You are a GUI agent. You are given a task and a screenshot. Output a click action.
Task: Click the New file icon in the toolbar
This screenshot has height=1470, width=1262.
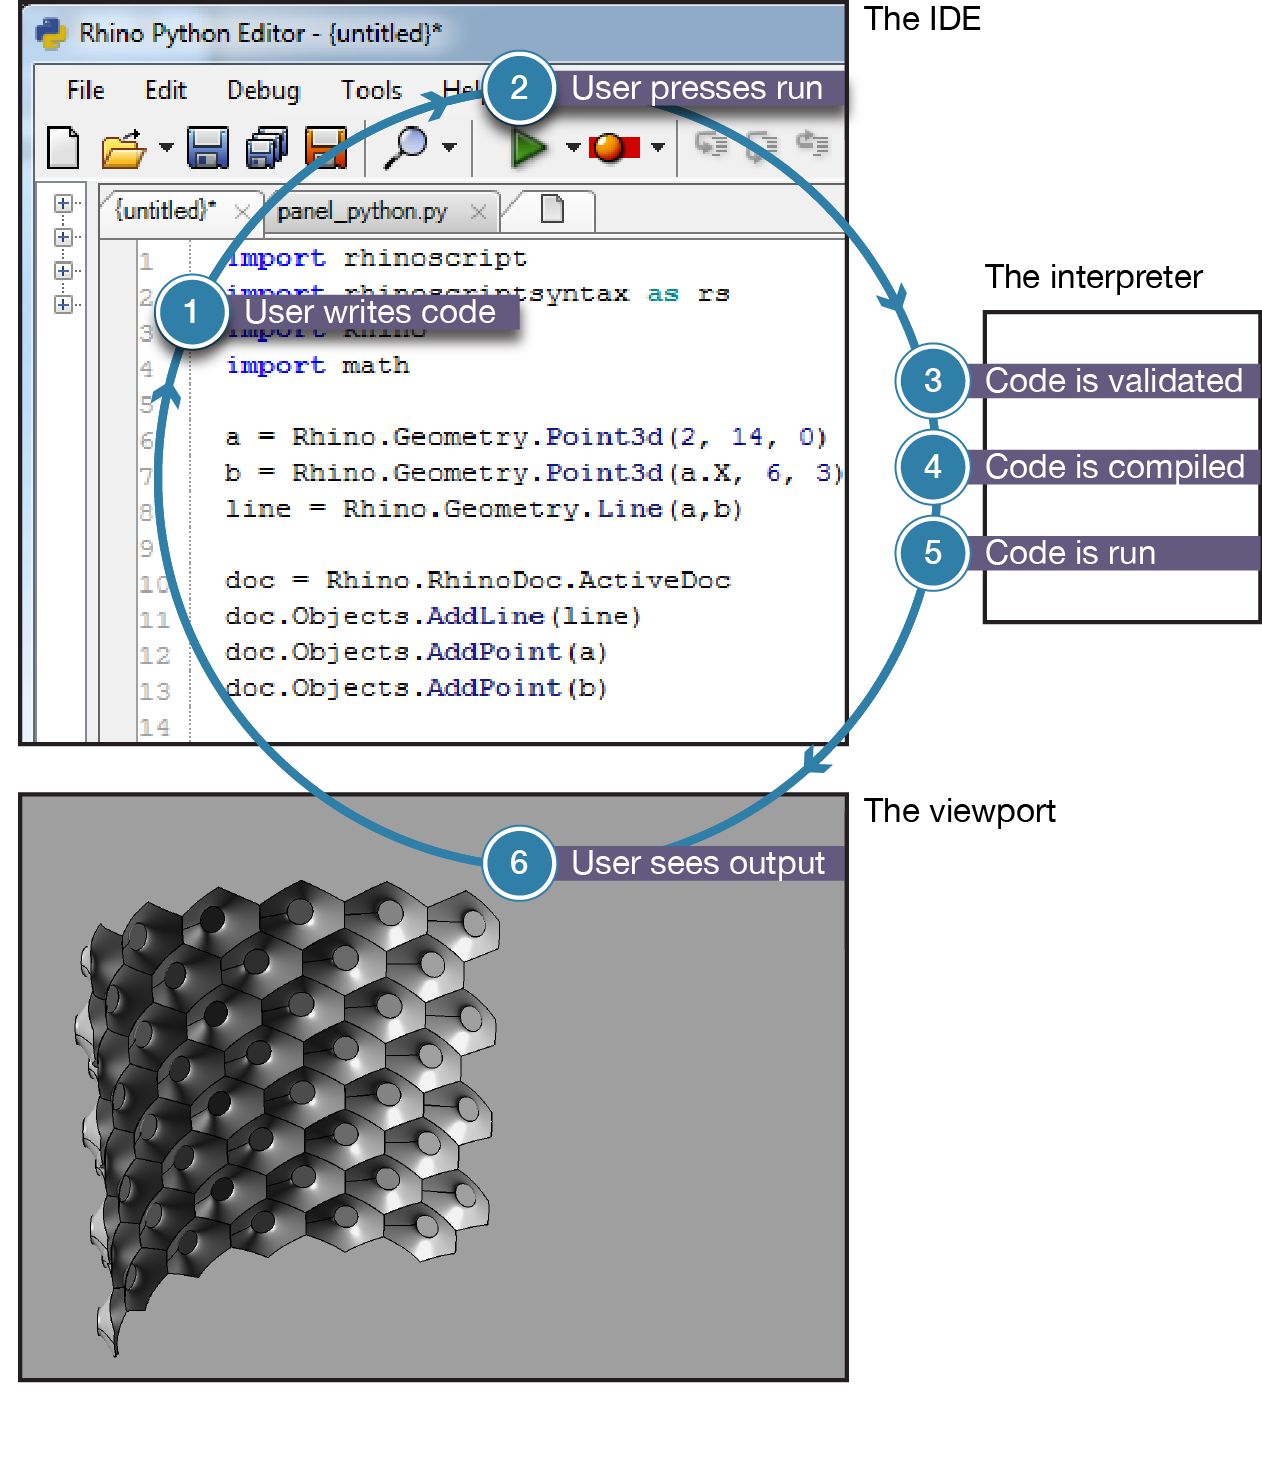click(64, 148)
